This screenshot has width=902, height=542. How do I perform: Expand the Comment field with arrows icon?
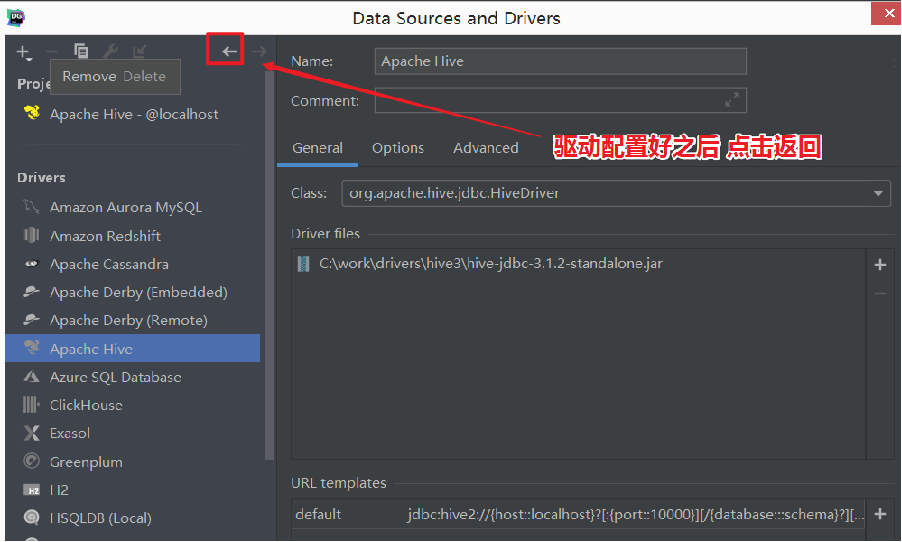point(732,100)
